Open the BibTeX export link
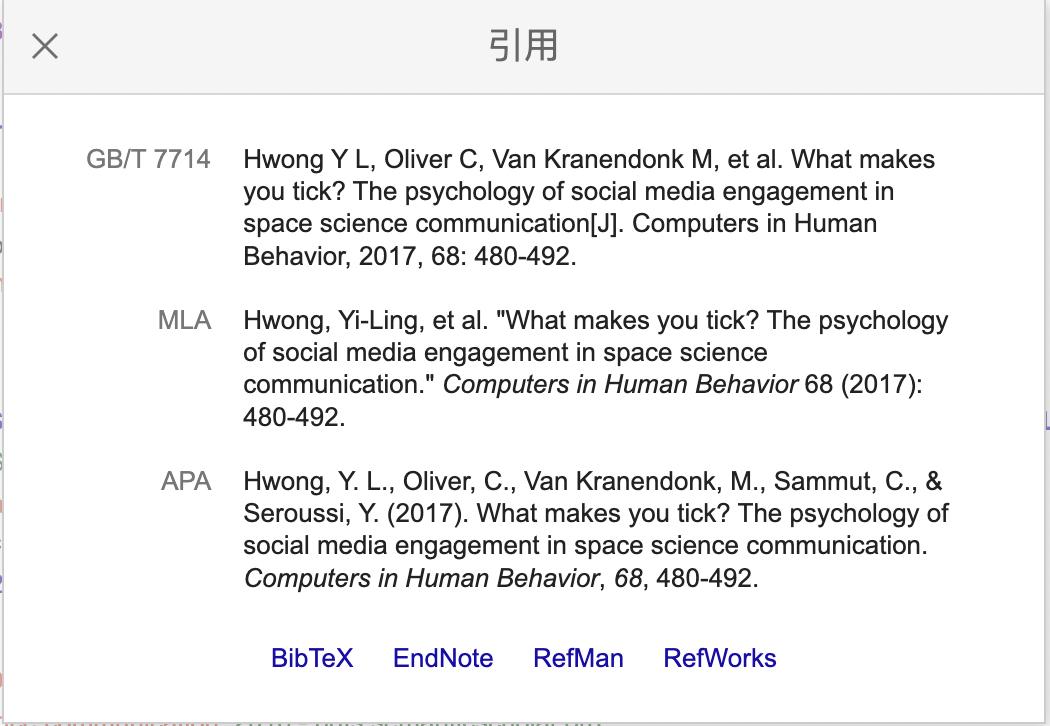1050x726 pixels. 312,658
